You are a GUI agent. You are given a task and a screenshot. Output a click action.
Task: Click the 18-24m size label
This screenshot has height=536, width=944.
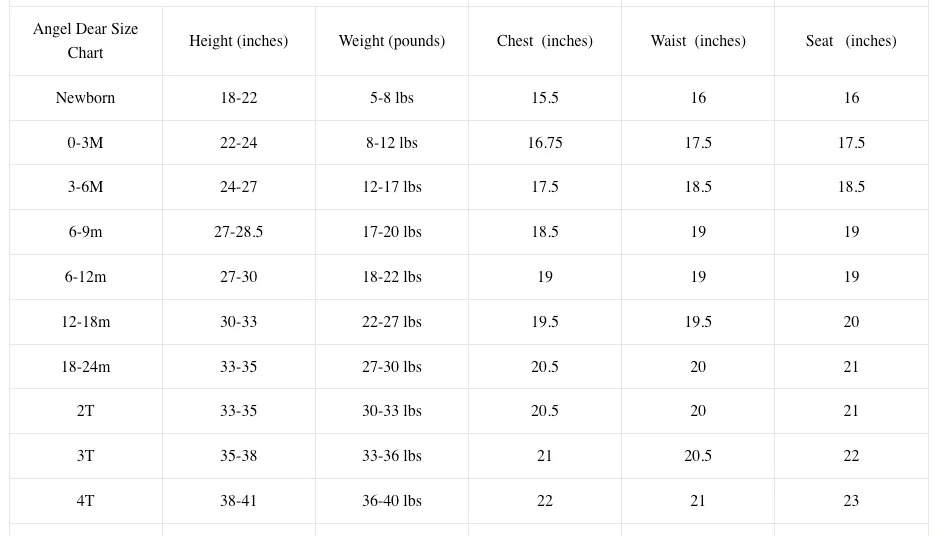(85, 367)
